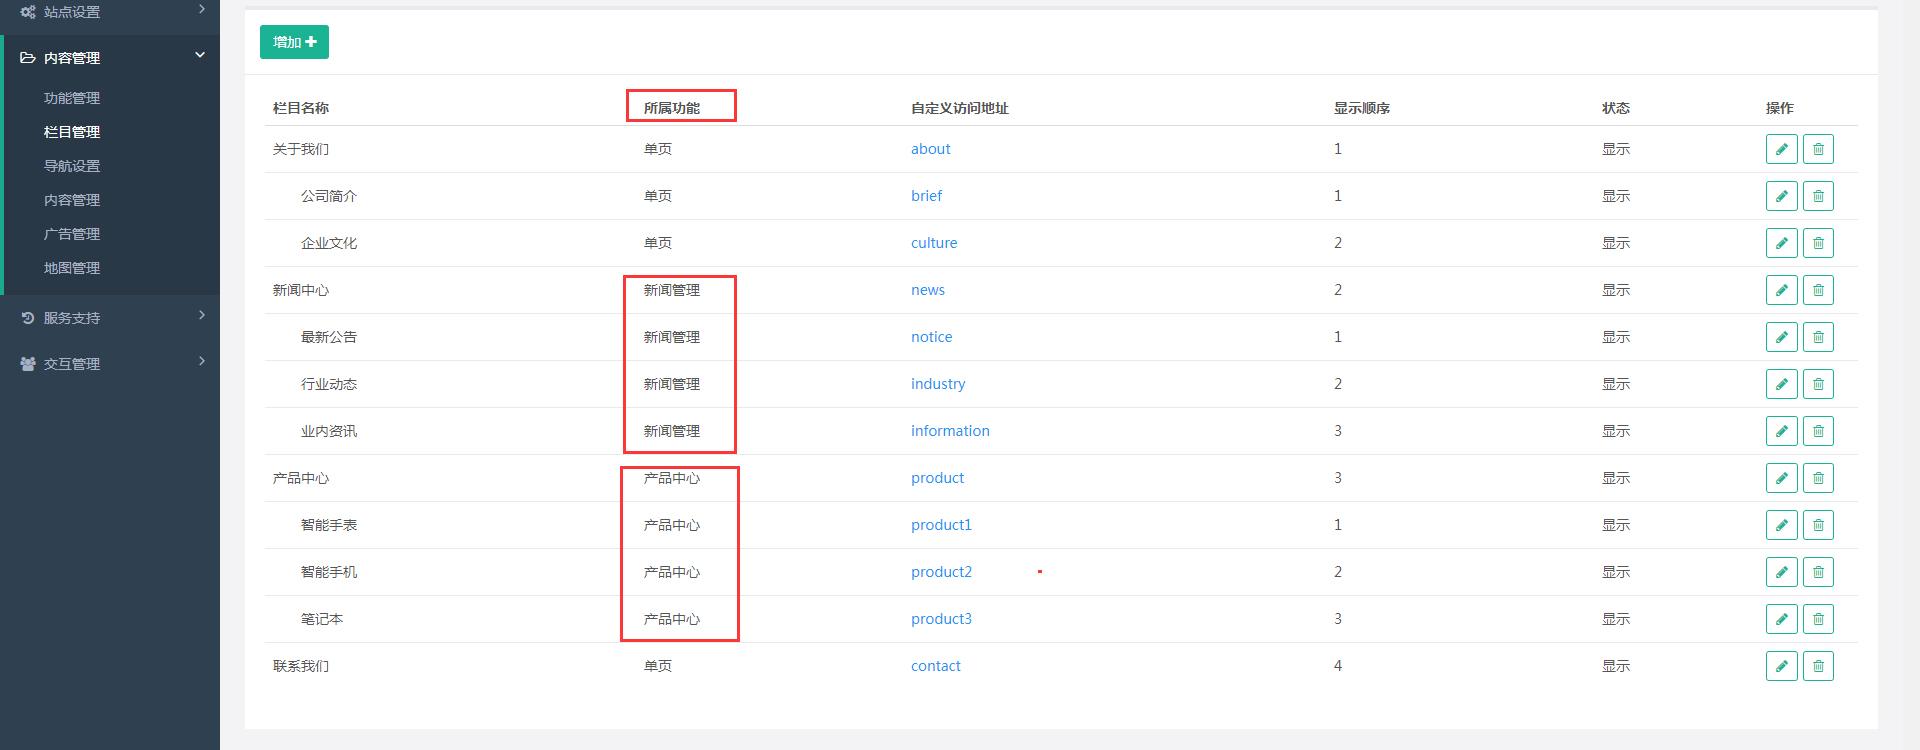Edit the 联系我们 column entry
This screenshot has width=1920, height=750.
1781,666
